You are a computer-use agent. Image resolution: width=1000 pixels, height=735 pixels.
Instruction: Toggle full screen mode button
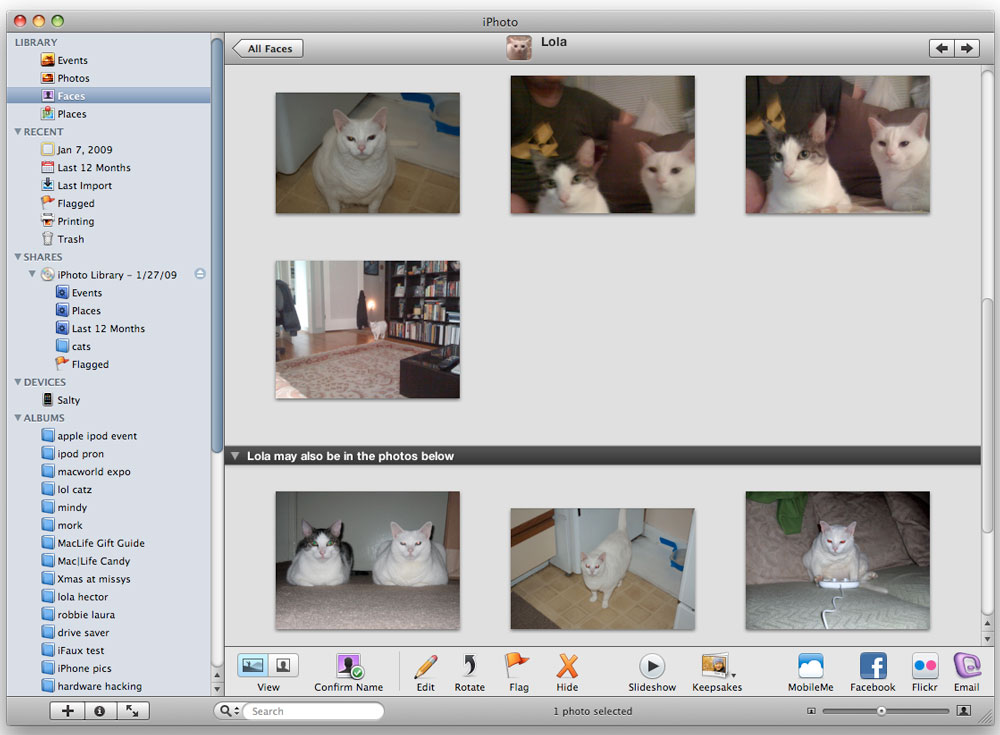[132, 711]
